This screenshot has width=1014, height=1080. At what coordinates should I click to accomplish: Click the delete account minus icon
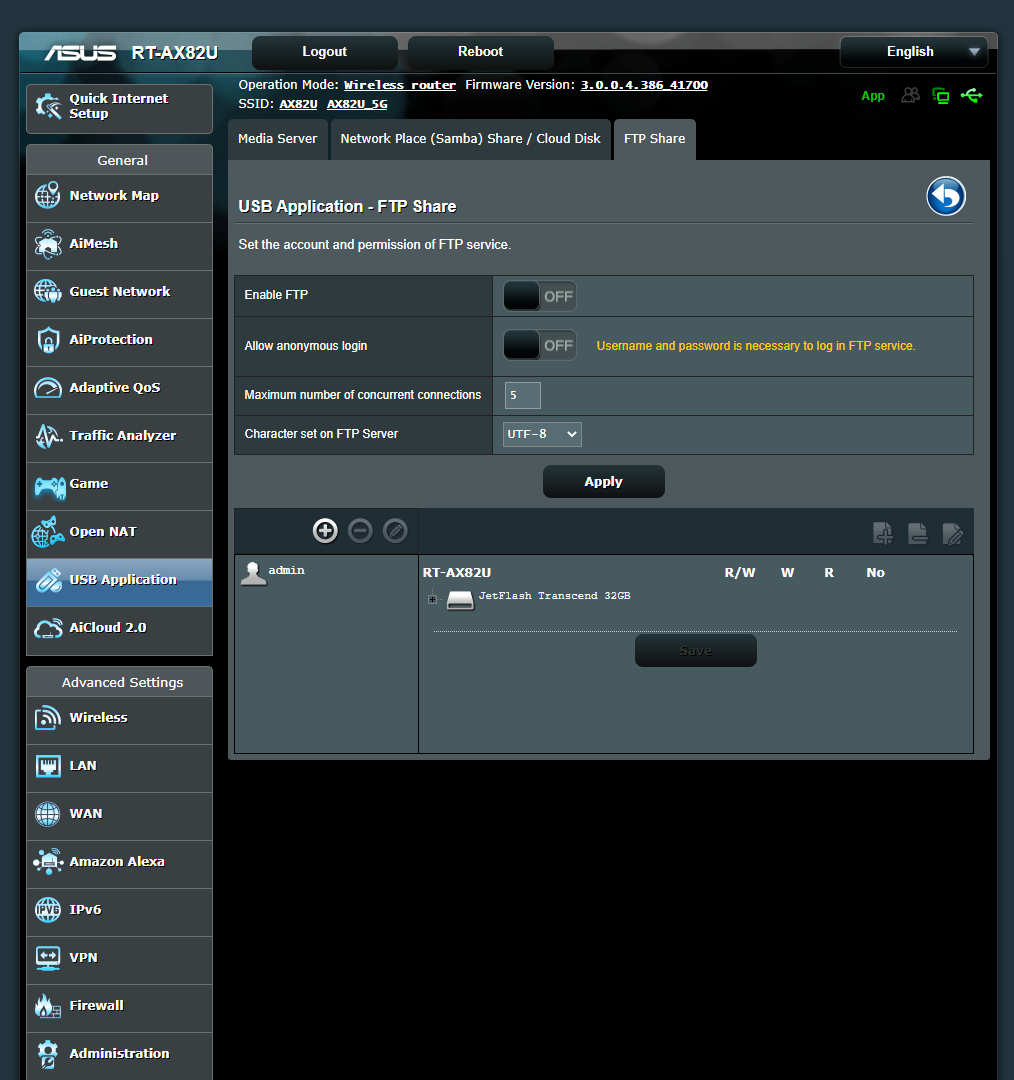coord(360,530)
